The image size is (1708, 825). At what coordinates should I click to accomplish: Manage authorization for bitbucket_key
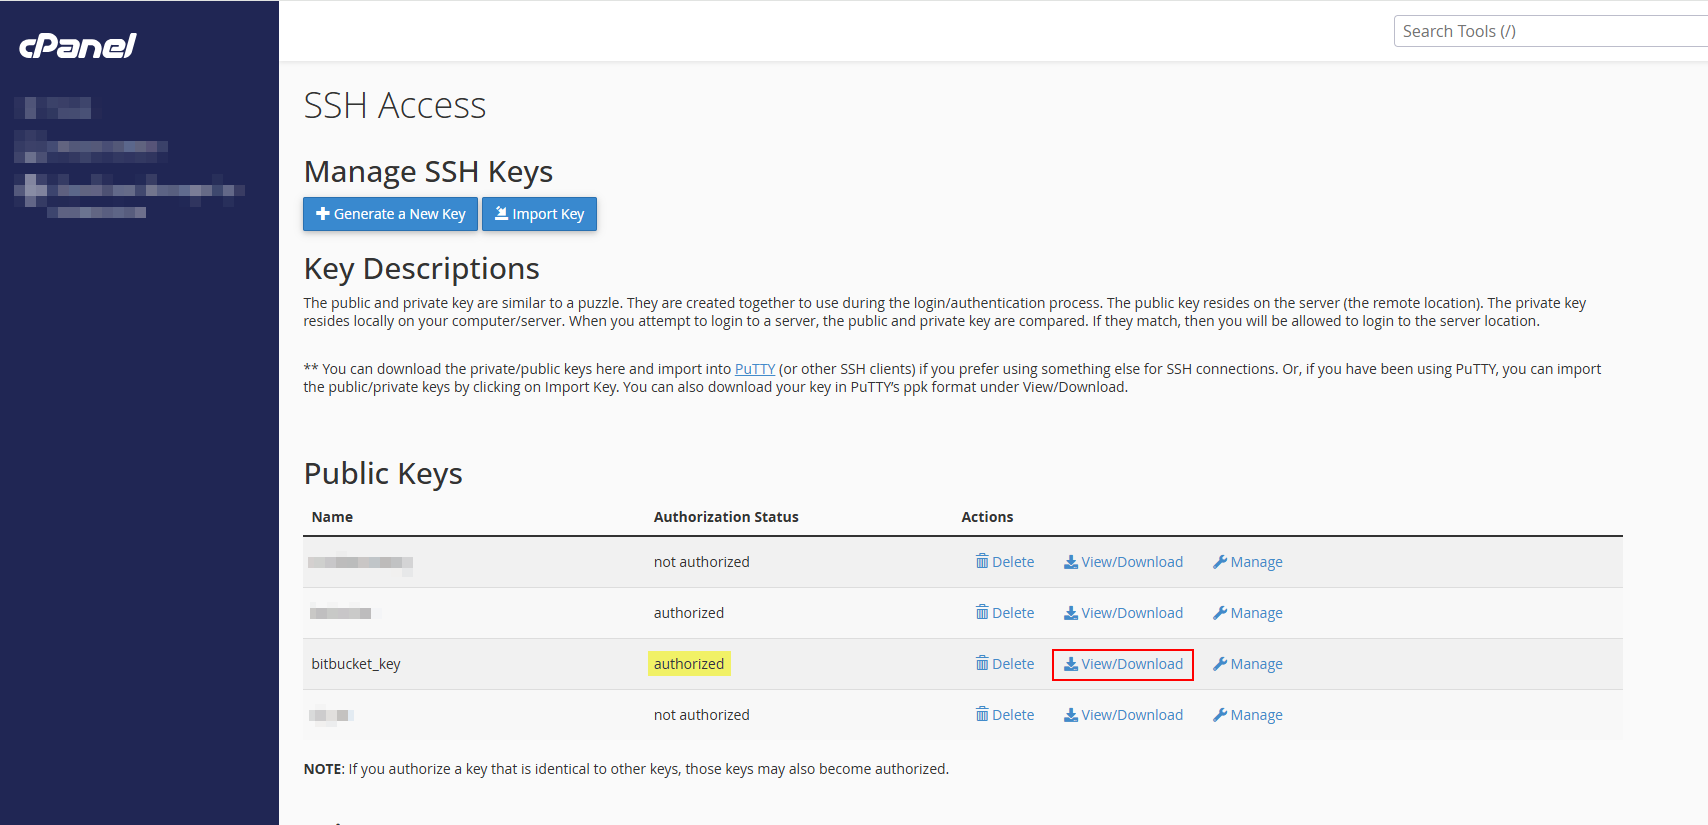coord(1248,664)
